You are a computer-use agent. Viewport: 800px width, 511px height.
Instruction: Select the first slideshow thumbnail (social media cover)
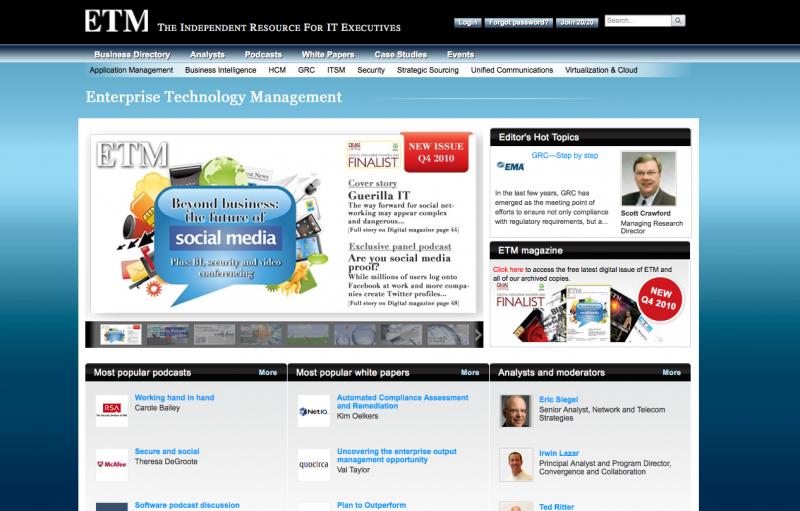click(121, 335)
